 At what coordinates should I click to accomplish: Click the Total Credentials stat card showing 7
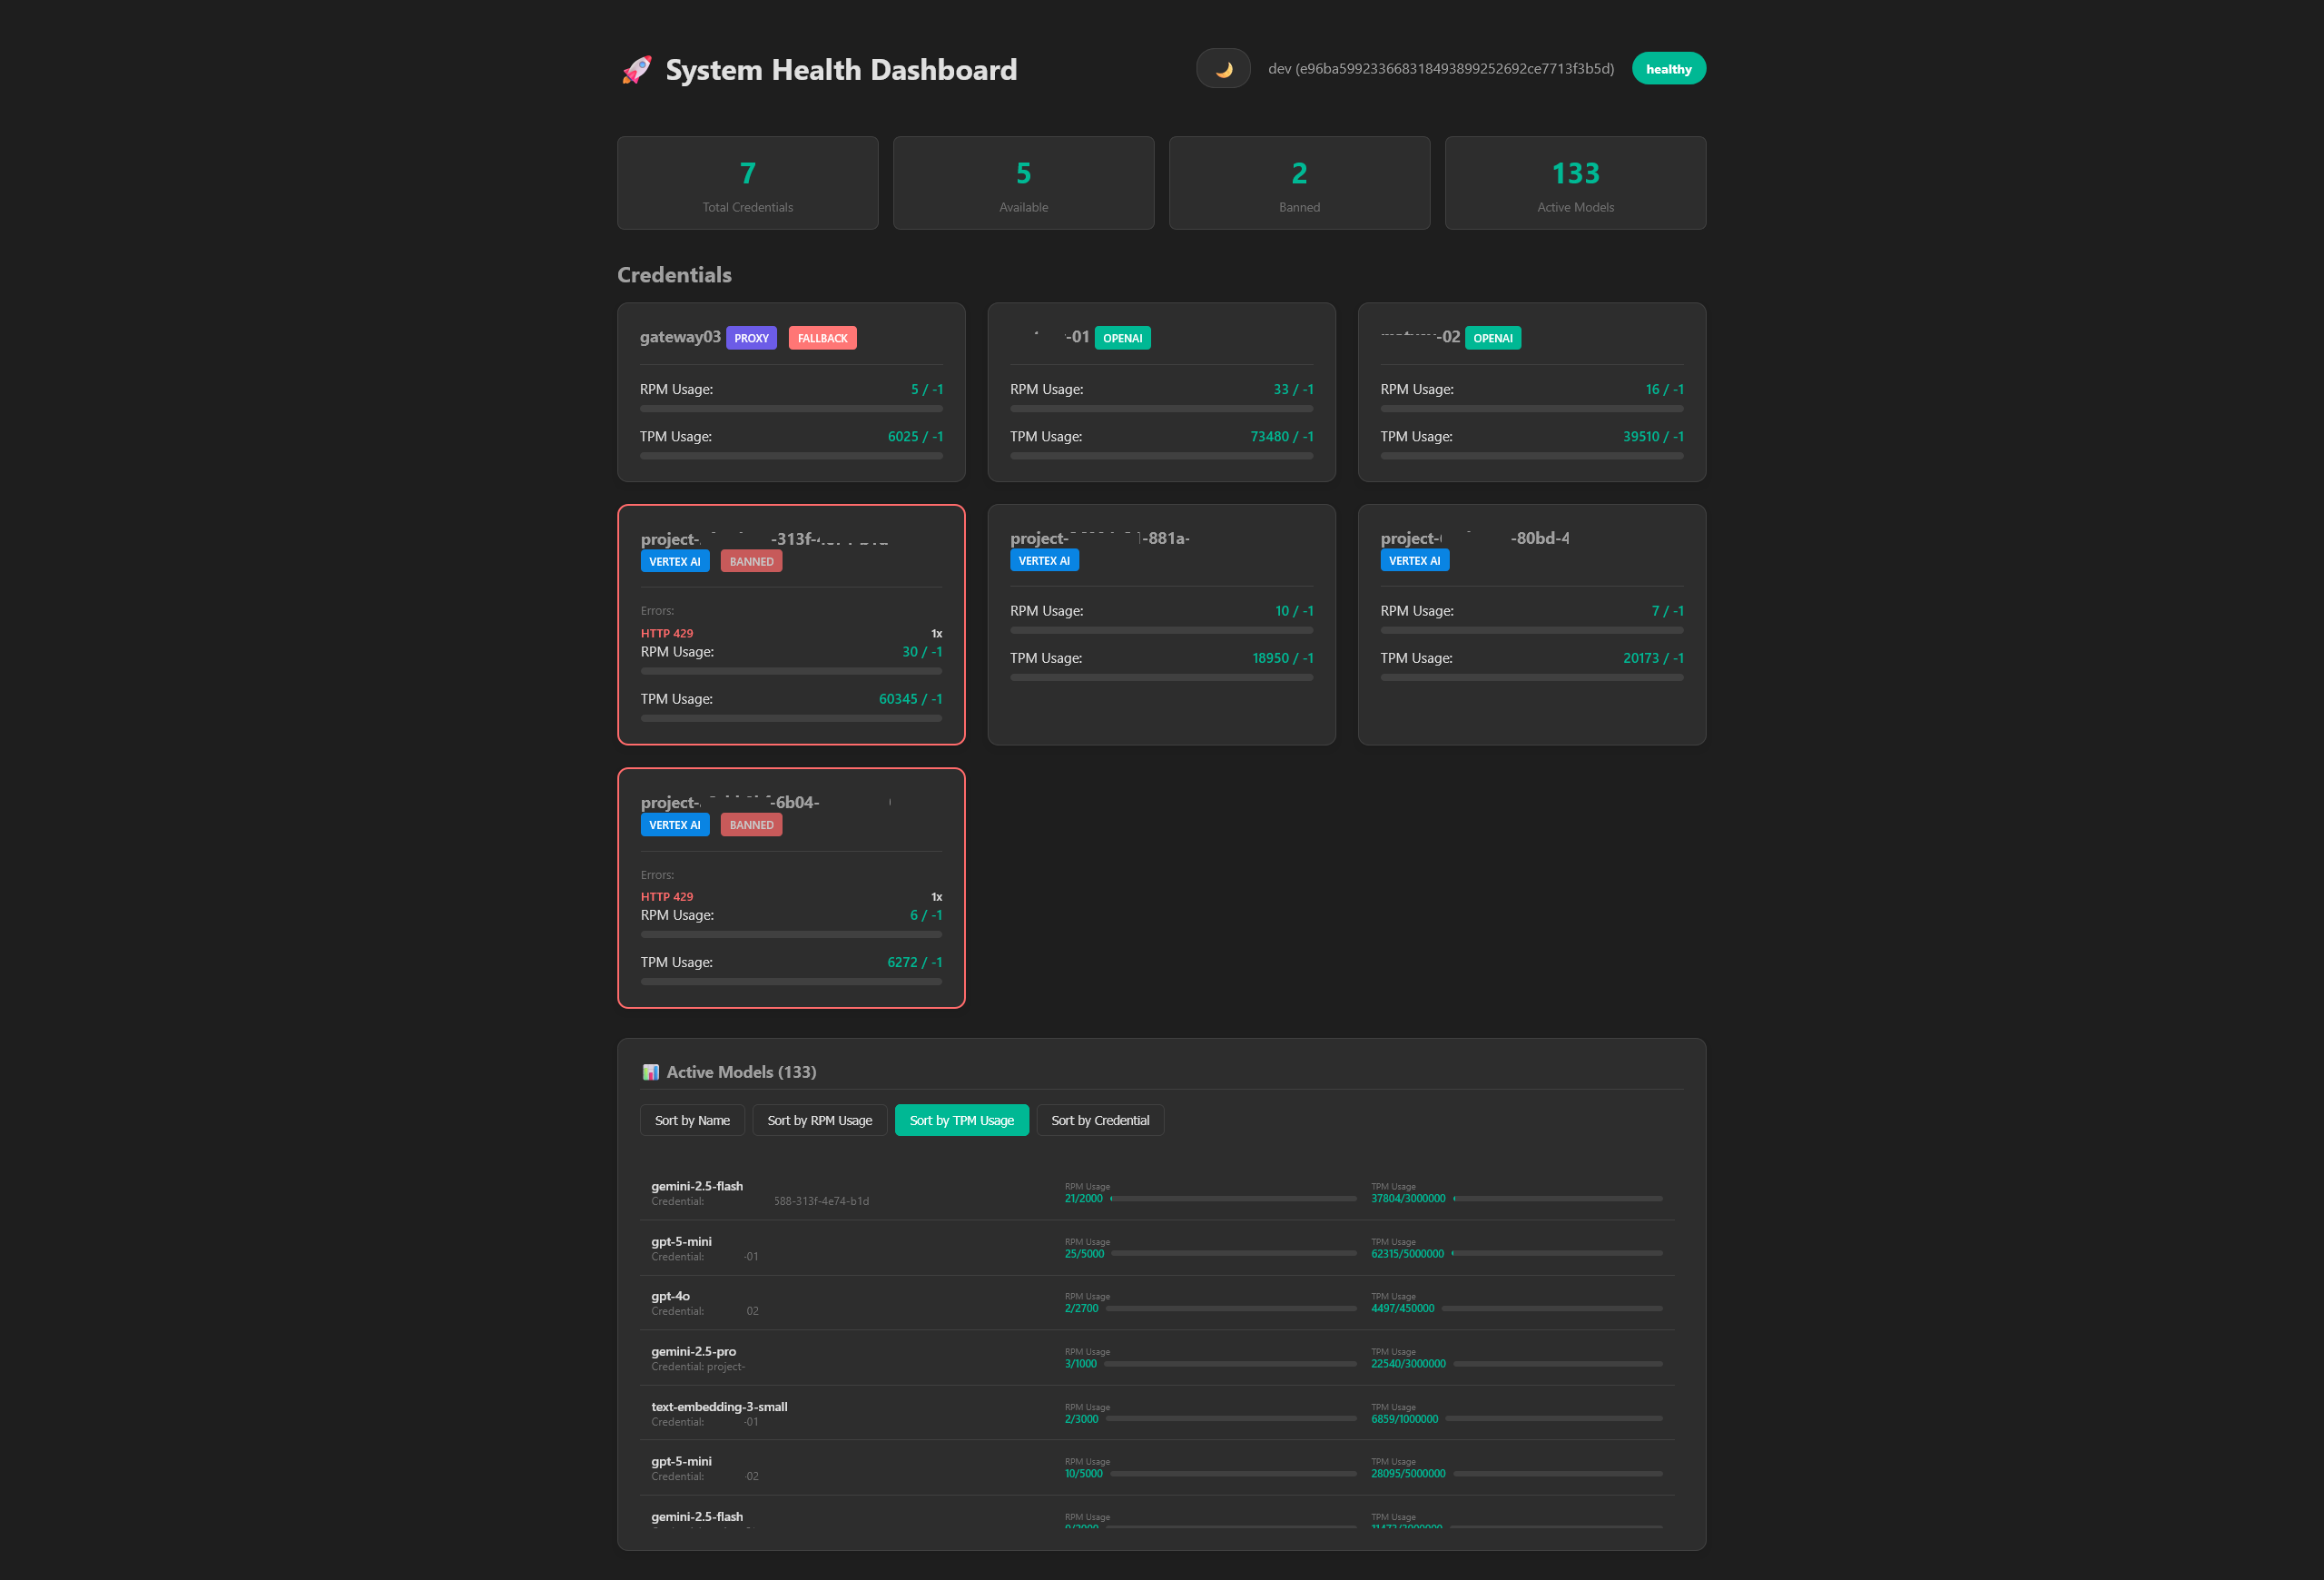747,183
